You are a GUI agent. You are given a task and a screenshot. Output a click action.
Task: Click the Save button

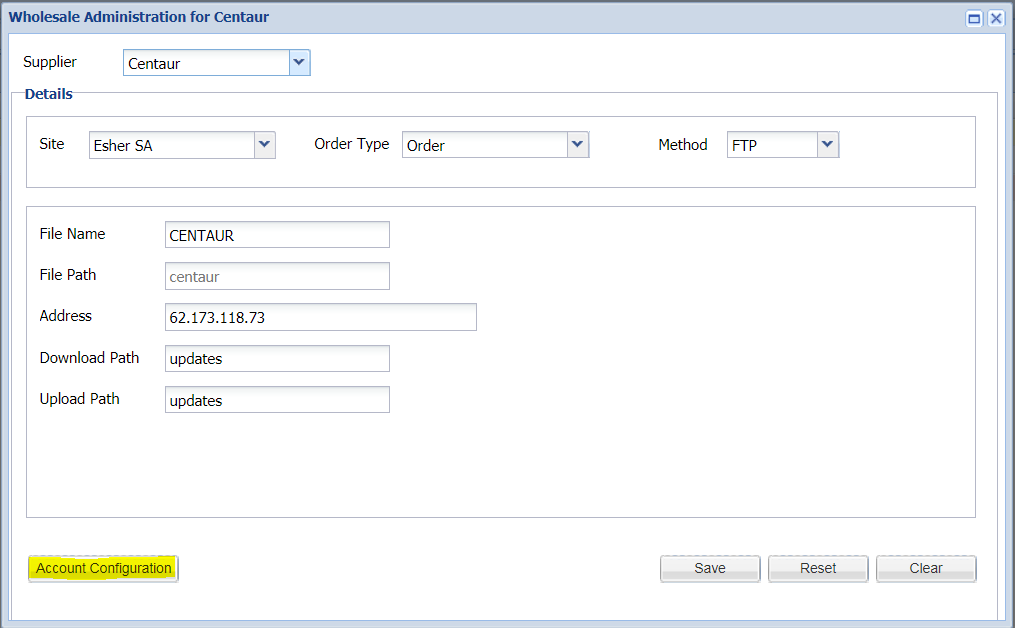[710, 568]
